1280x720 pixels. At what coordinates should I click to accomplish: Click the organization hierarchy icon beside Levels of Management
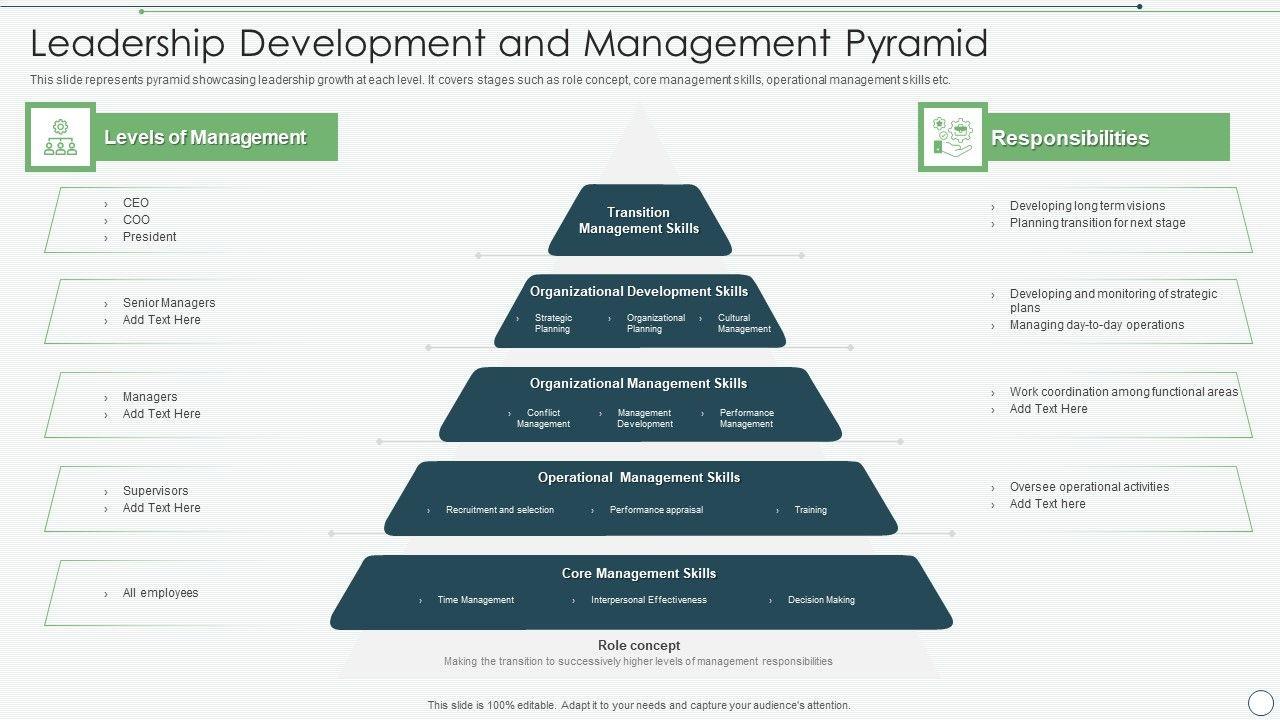pos(60,137)
